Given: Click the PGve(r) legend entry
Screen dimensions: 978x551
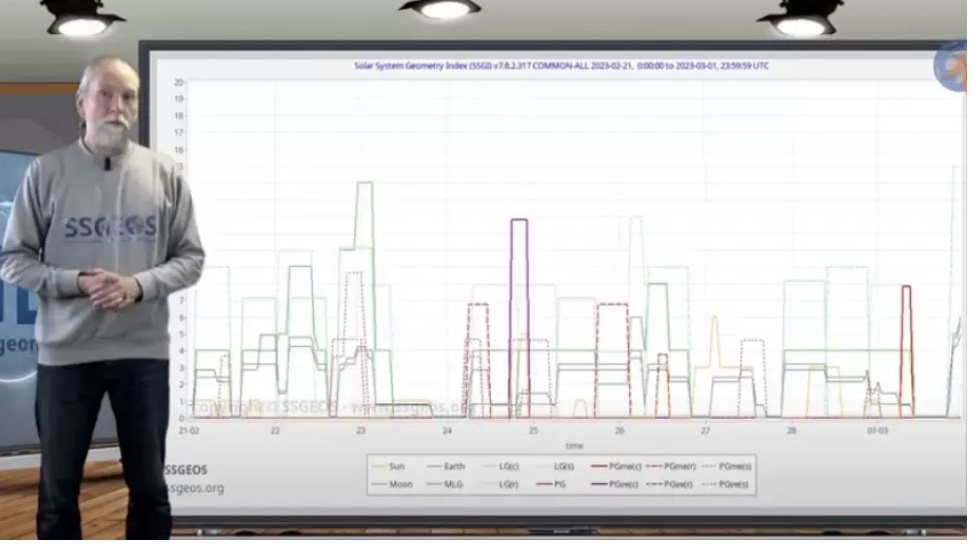Looking at the screenshot, I should [x=670, y=484].
